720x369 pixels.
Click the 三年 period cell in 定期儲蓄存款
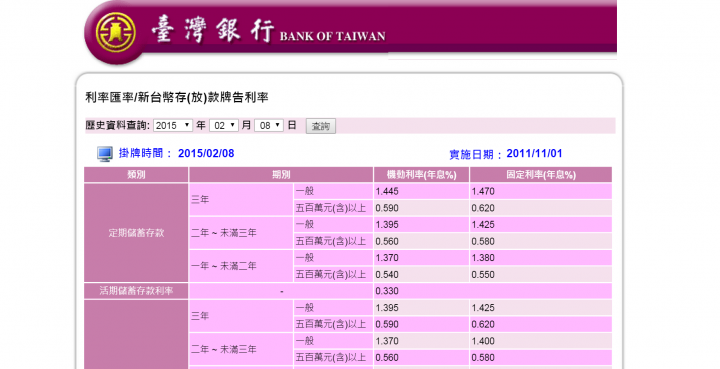point(241,200)
